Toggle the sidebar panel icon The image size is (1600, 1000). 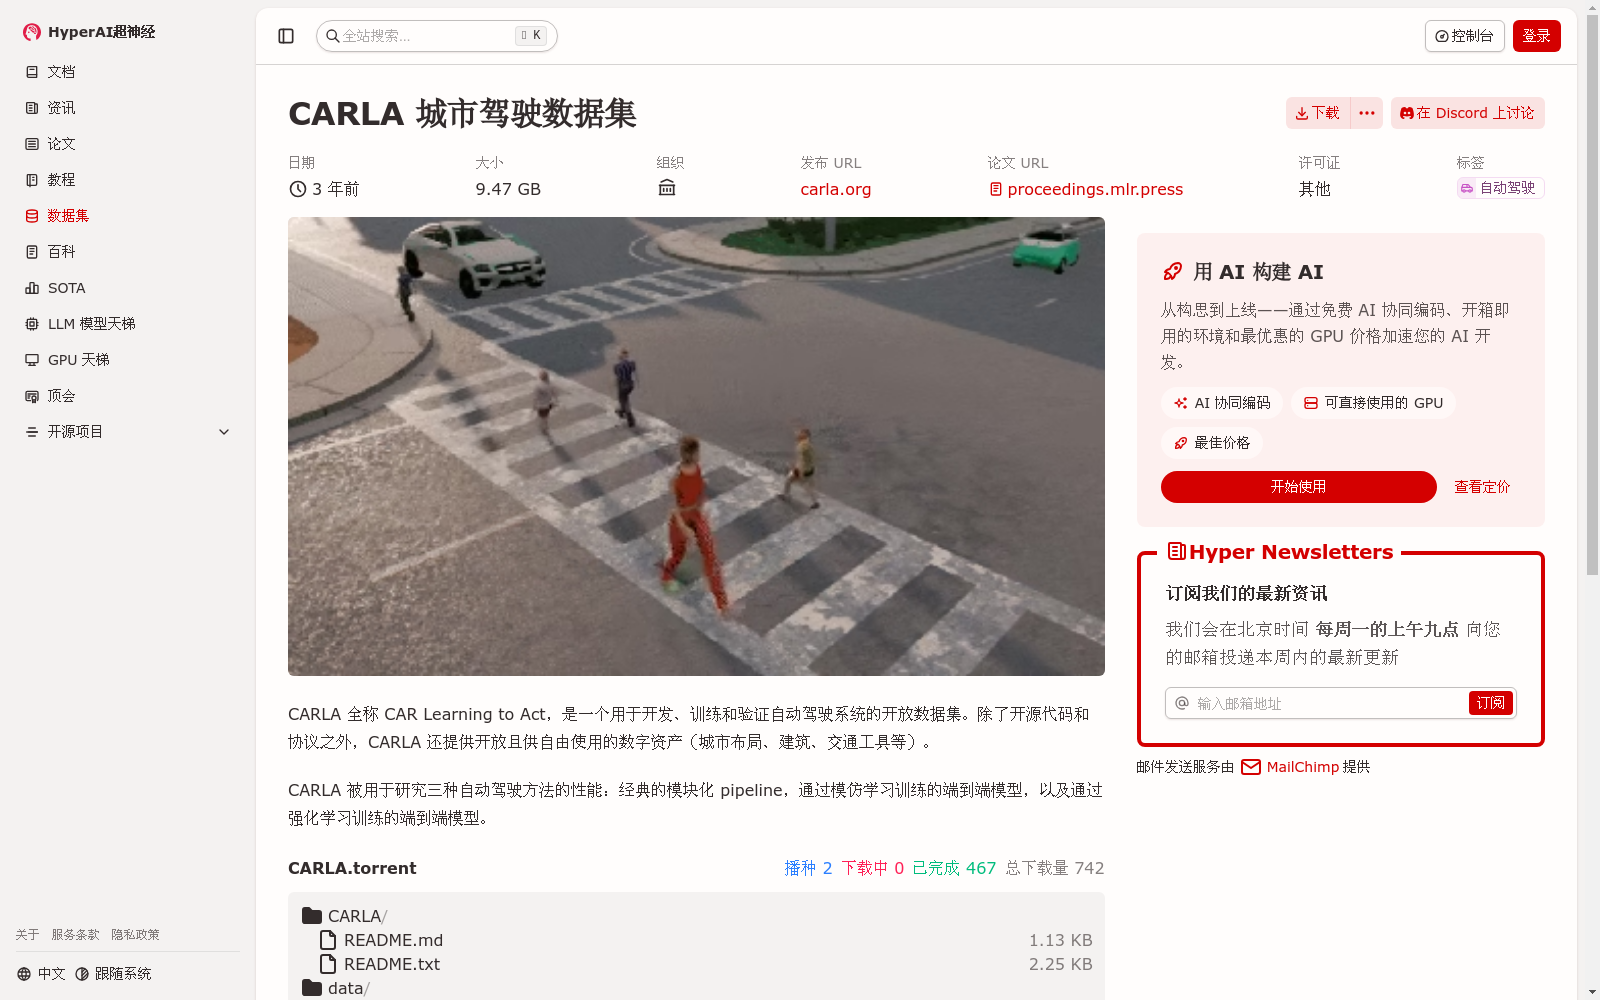coord(286,36)
